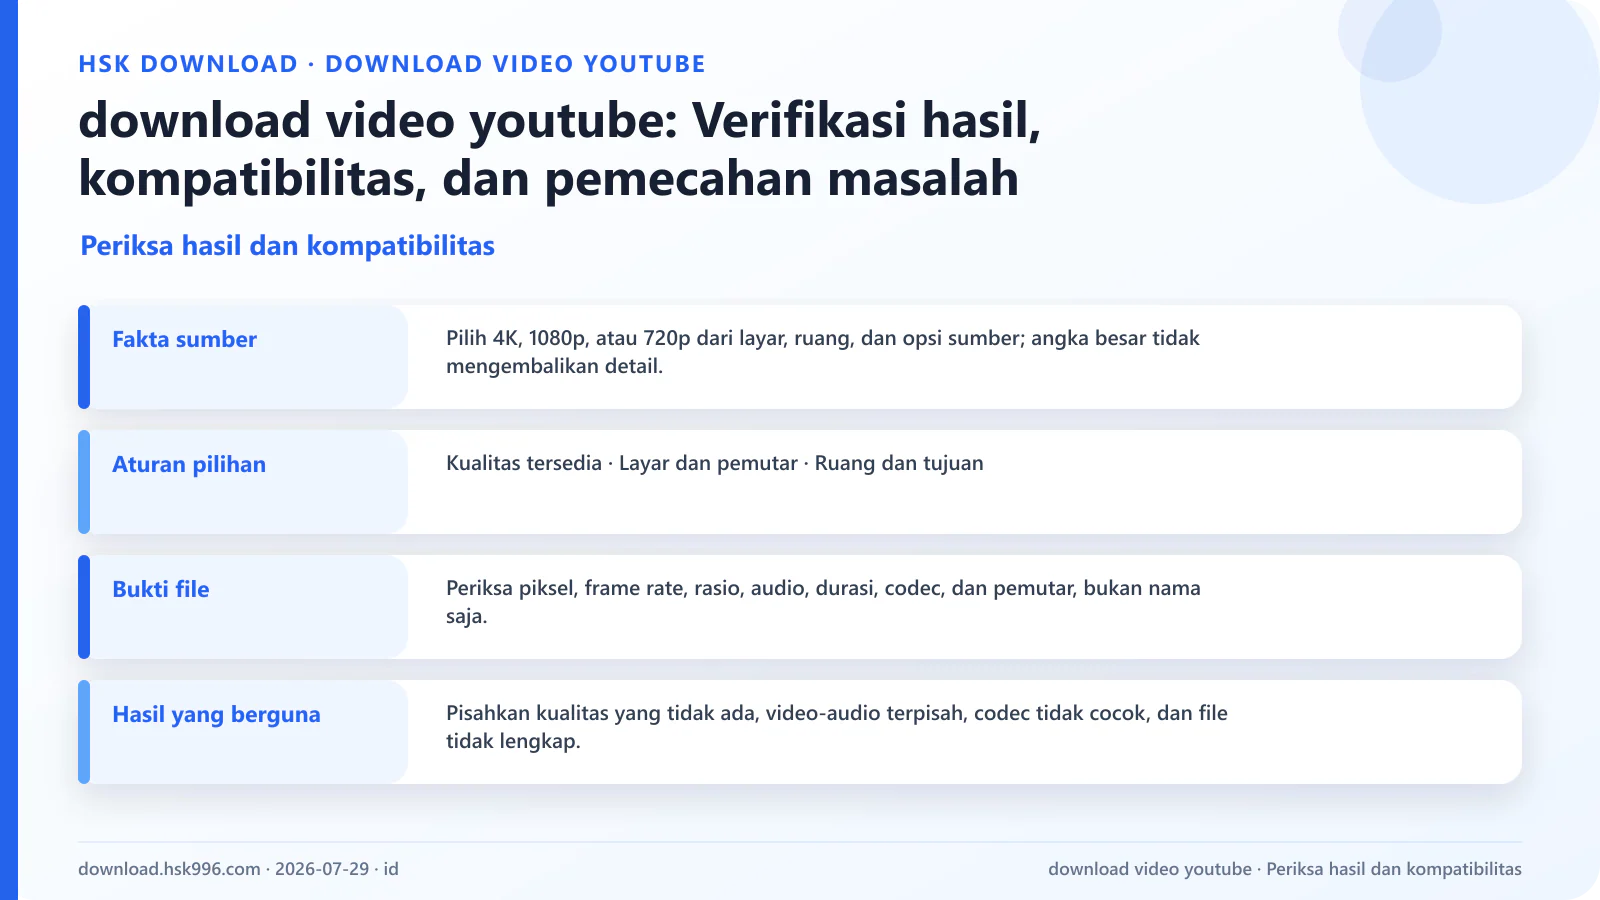
Task: Select the Hasil yang berguna row label
Action: pos(216,714)
